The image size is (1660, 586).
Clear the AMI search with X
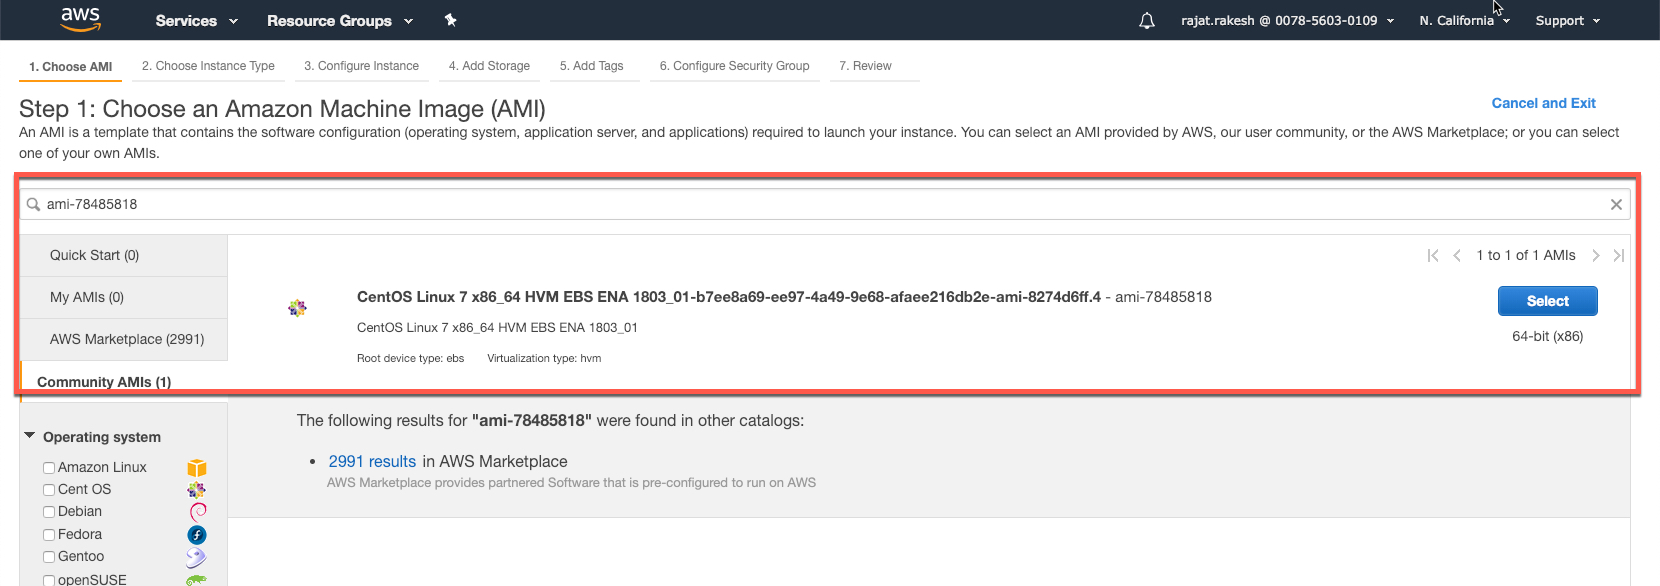(1616, 204)
